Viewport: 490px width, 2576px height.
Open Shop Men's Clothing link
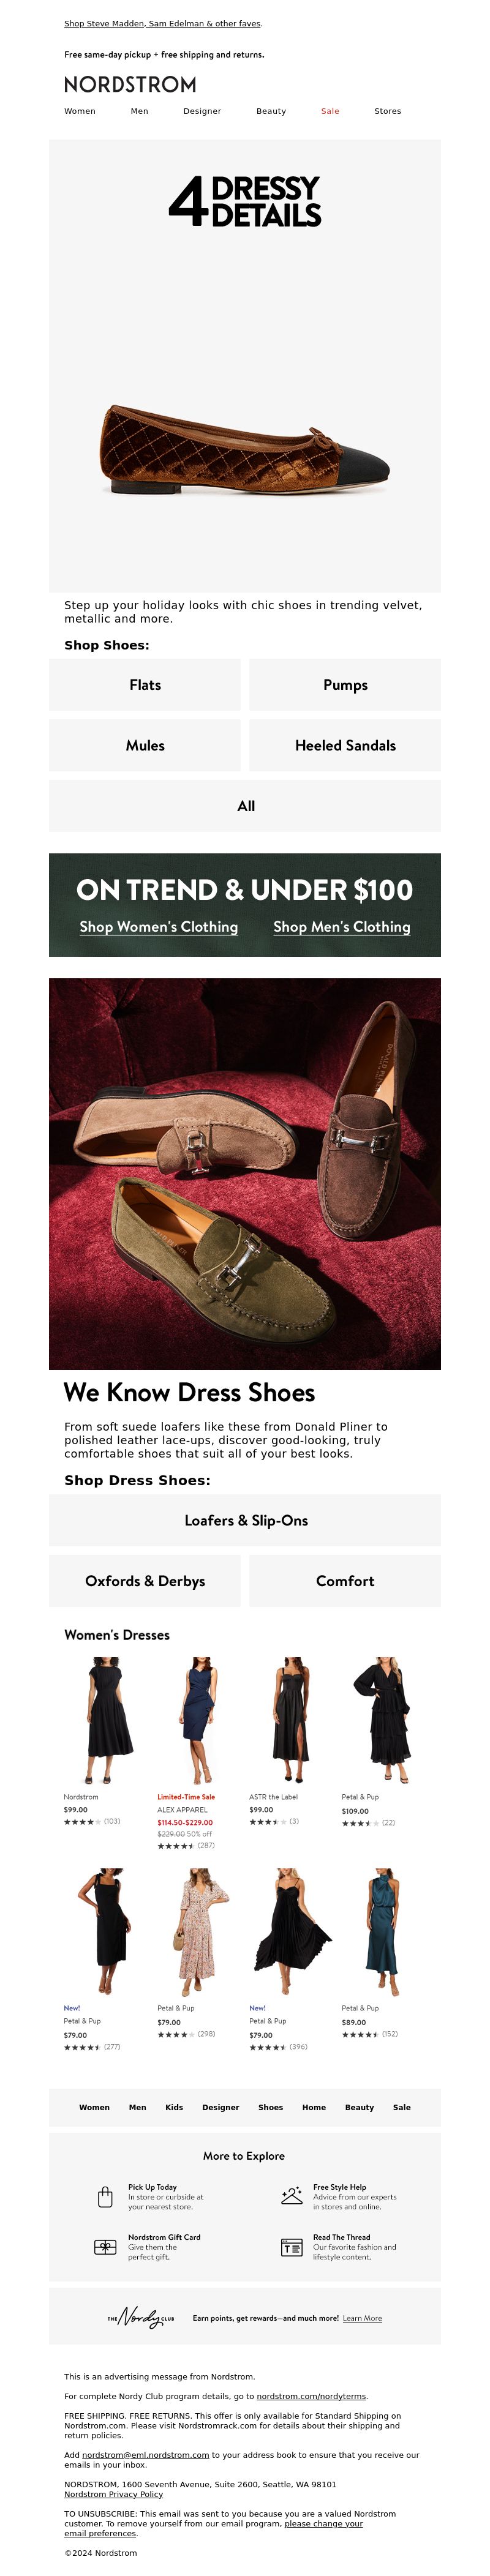click(x=342, y=927)
